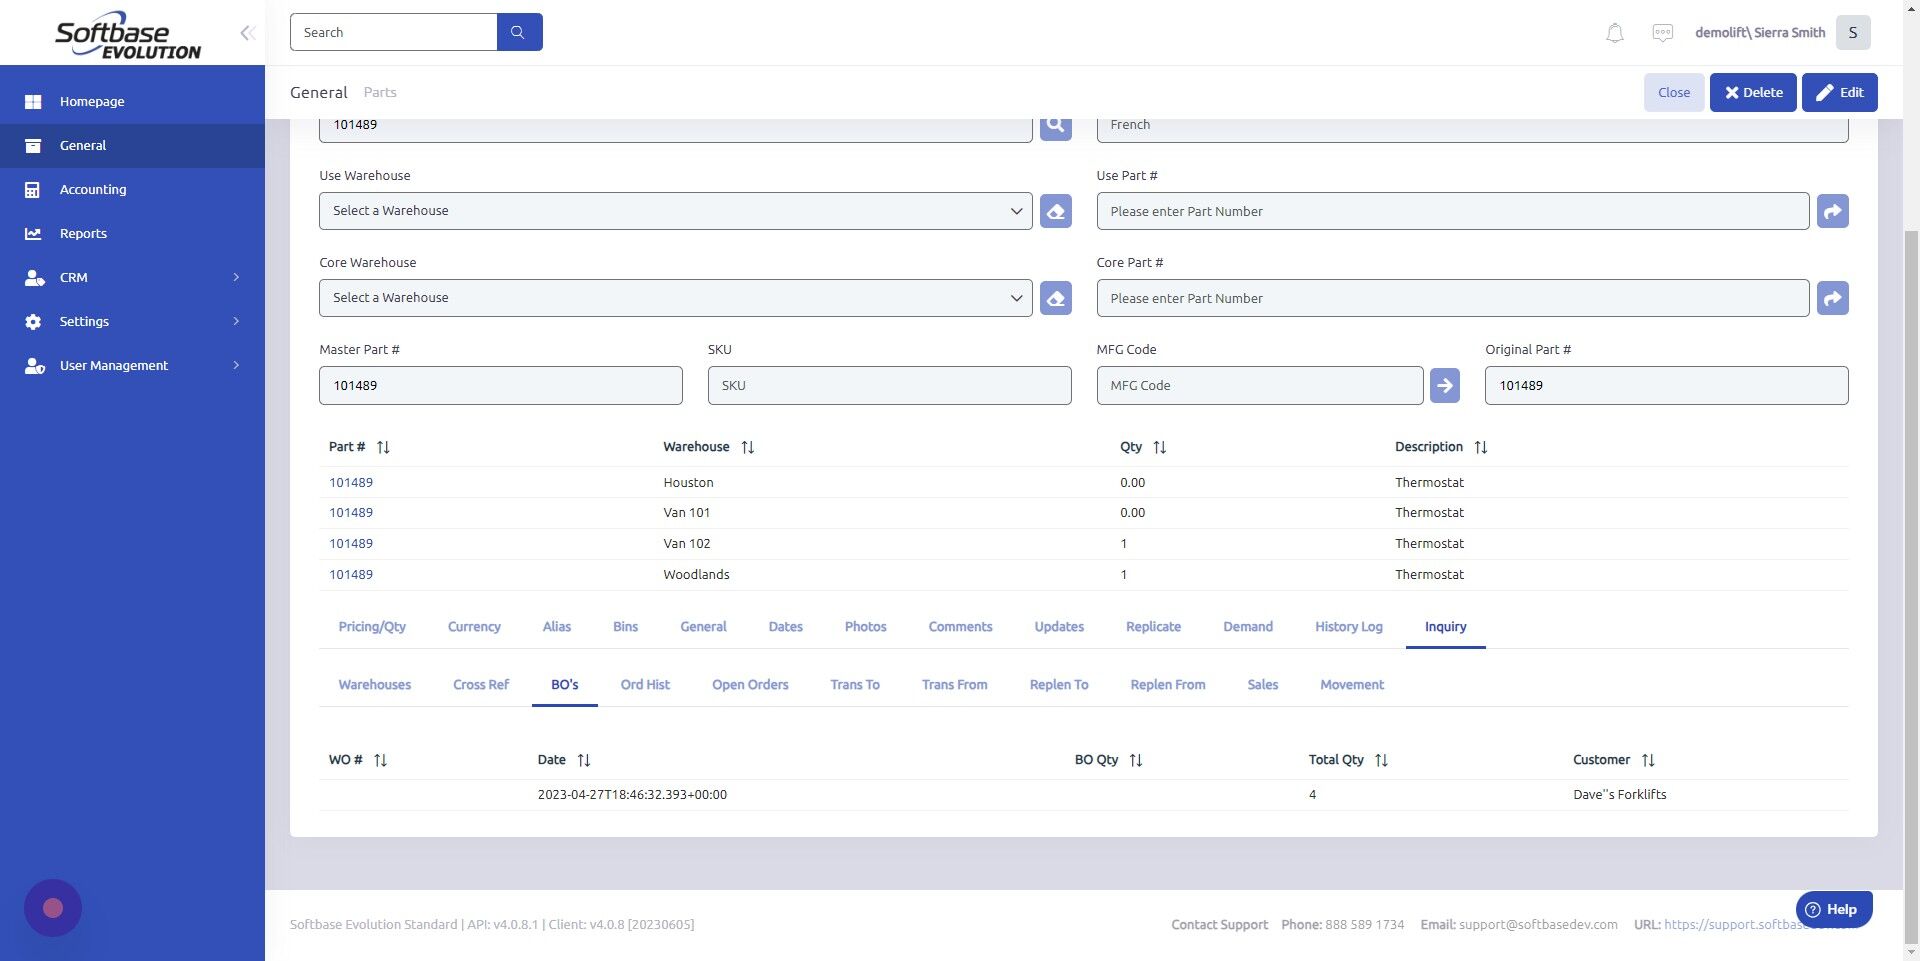The height and width of the screenshot is (961, 1920).
Task: Click the MFG Code arrow button
Action: (1444, 385)
